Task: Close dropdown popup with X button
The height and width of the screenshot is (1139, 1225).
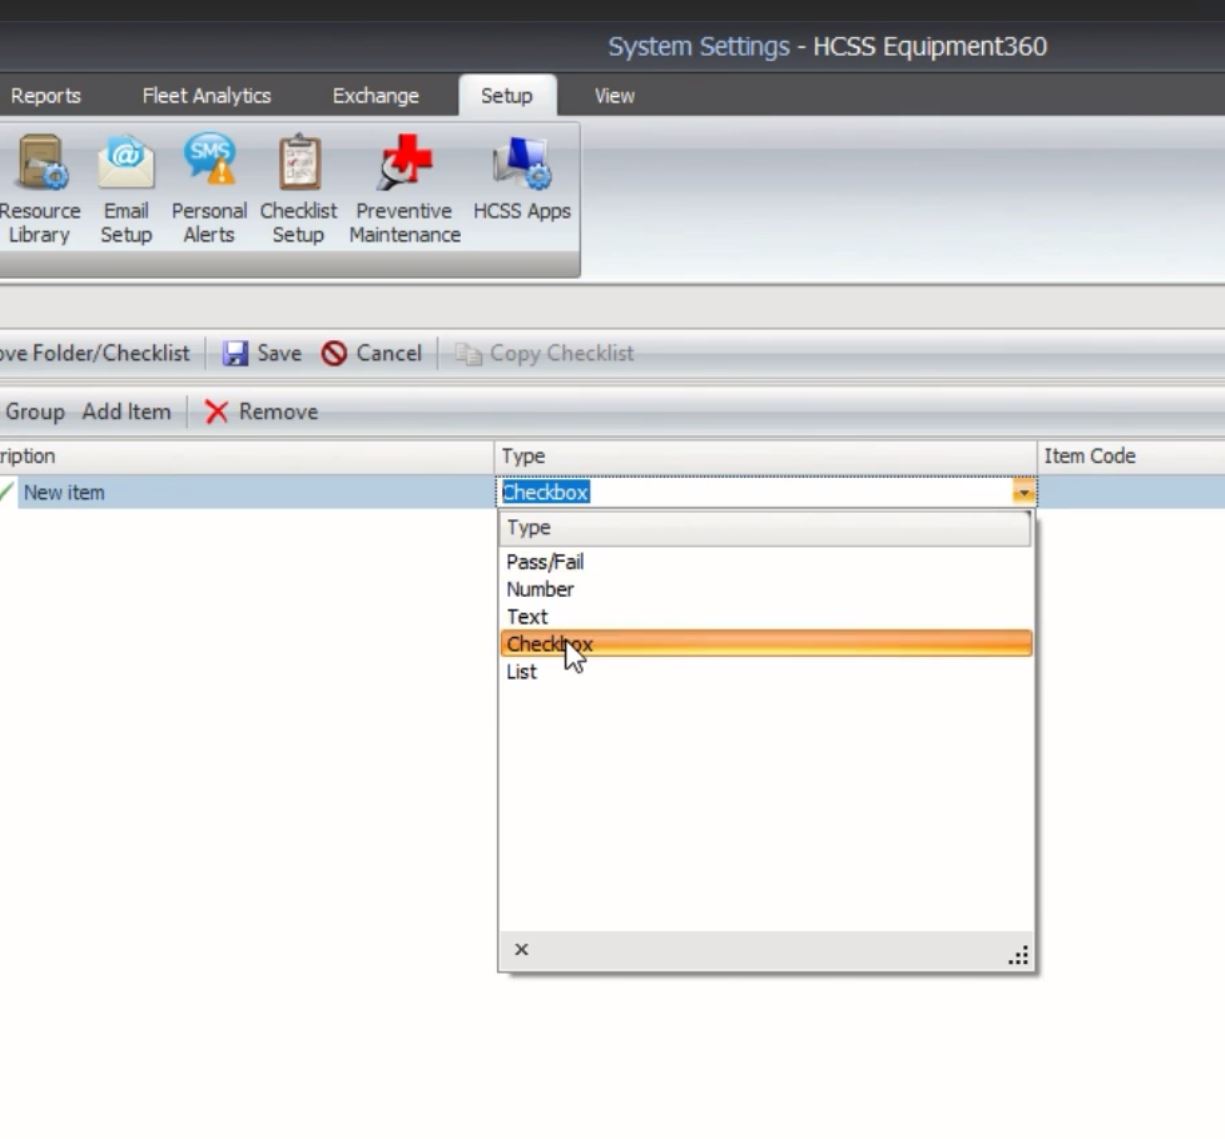Action: [521, 949]
